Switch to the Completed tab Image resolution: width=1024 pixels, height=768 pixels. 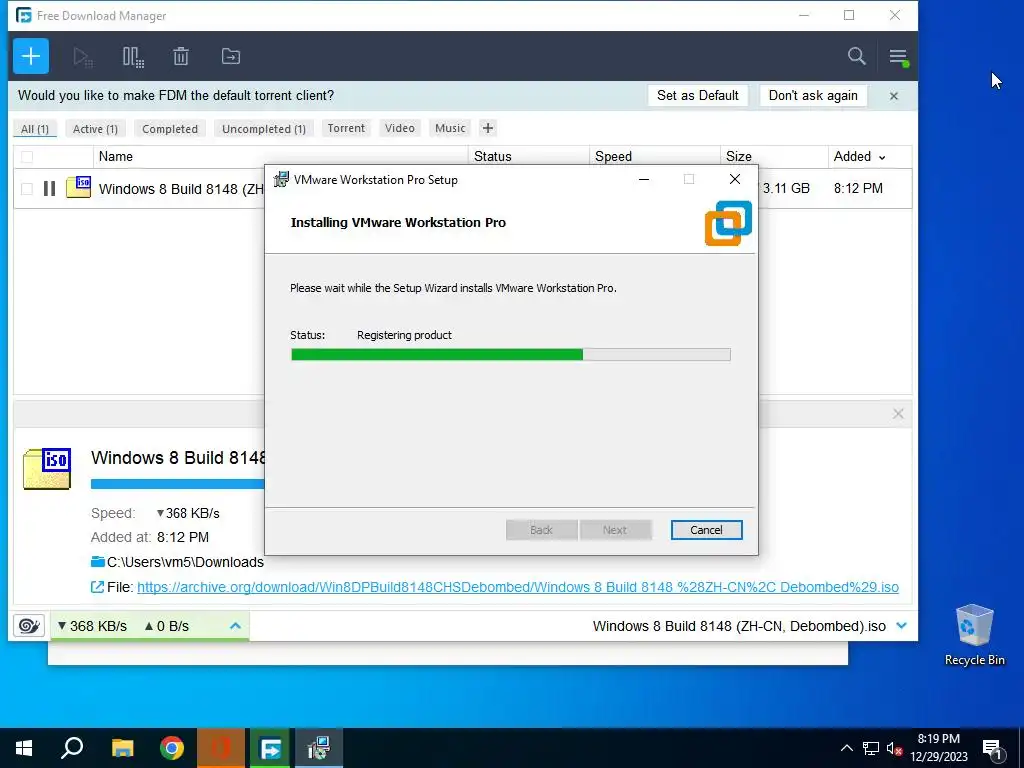tap(170, 129)
